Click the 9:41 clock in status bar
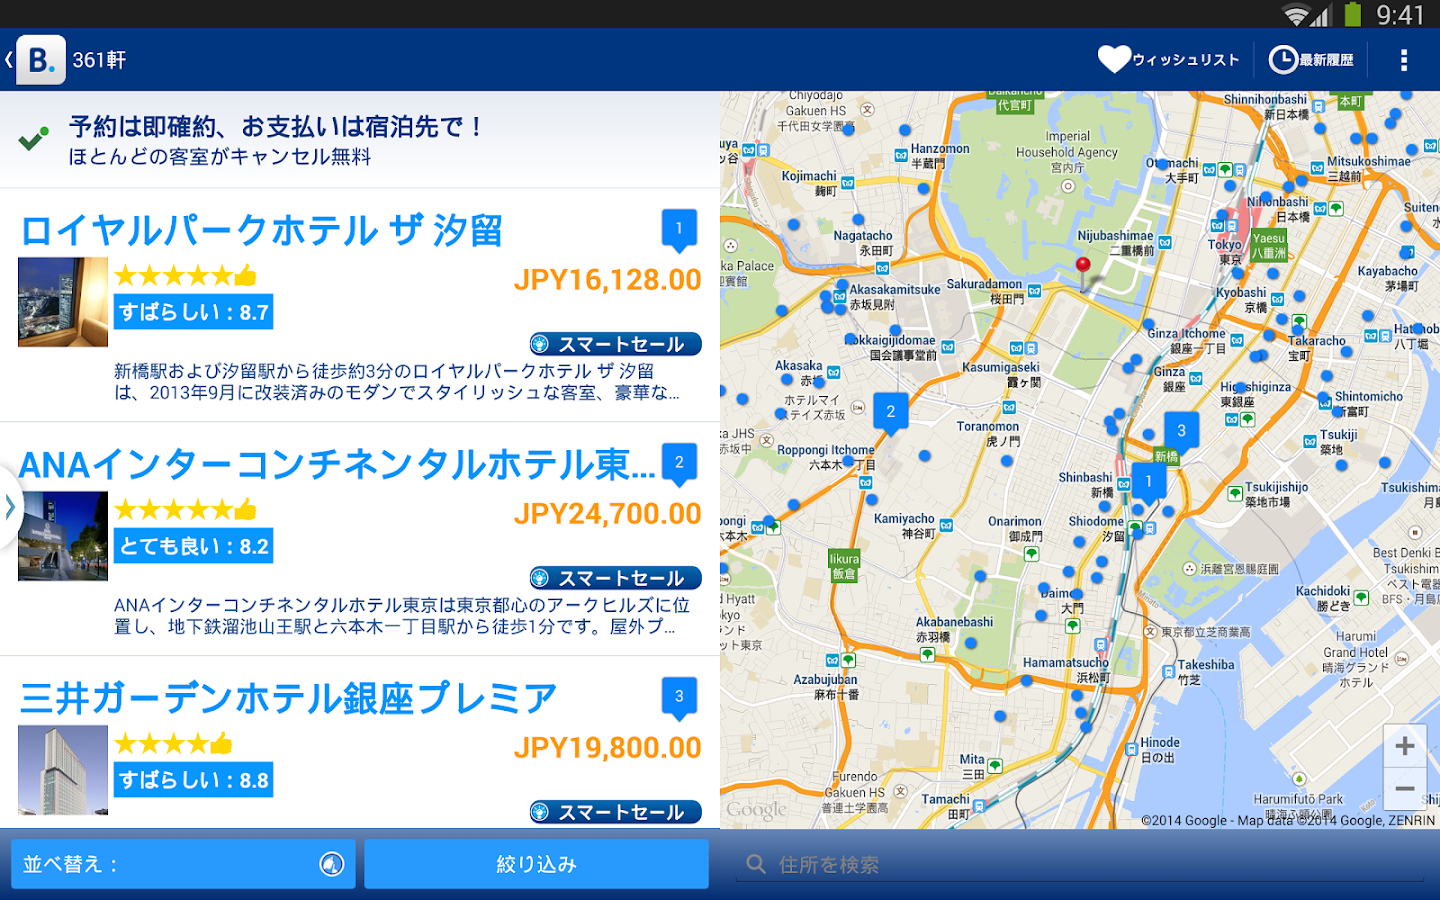Screen dimensions: 1440x900 [x=1400, y=15]
